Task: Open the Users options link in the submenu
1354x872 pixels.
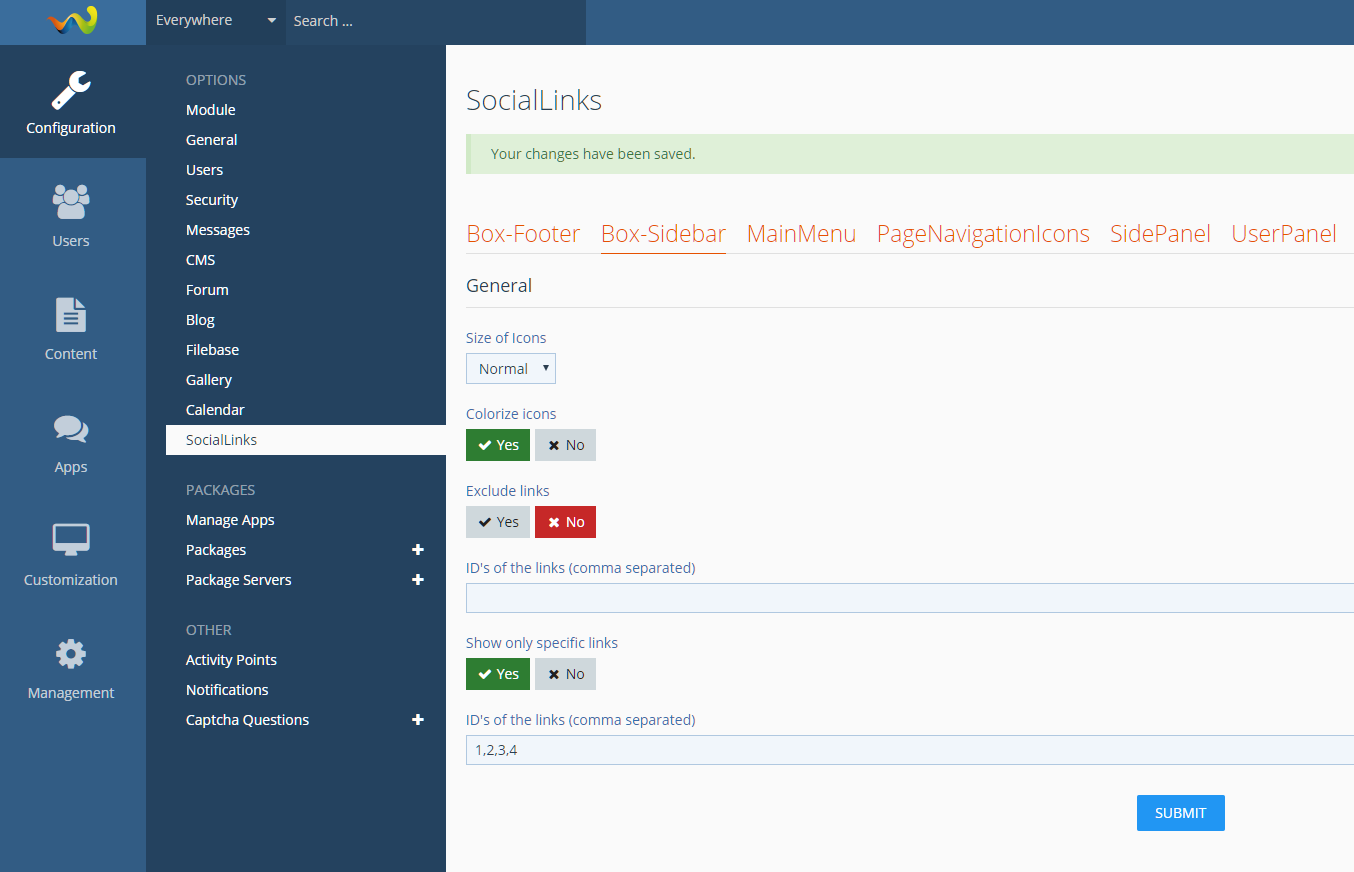Action: pos(204,170)
